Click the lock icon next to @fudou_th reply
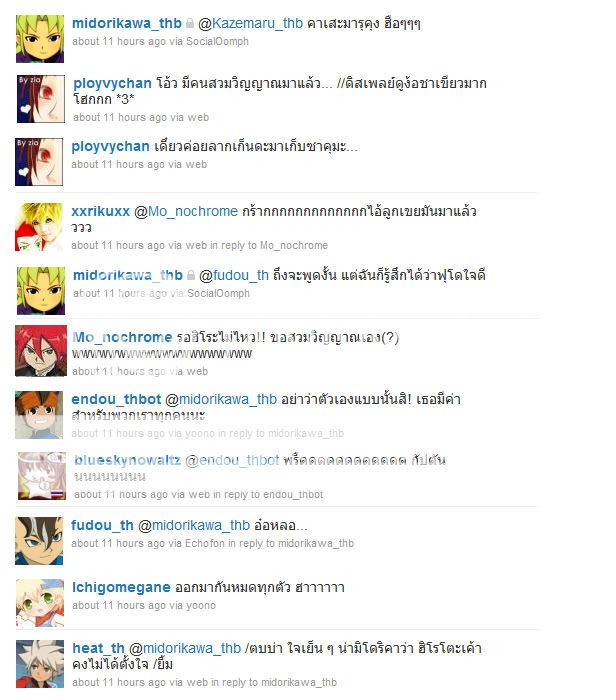The width and height of the screenshot is (616, 700). tap(191, 275)
